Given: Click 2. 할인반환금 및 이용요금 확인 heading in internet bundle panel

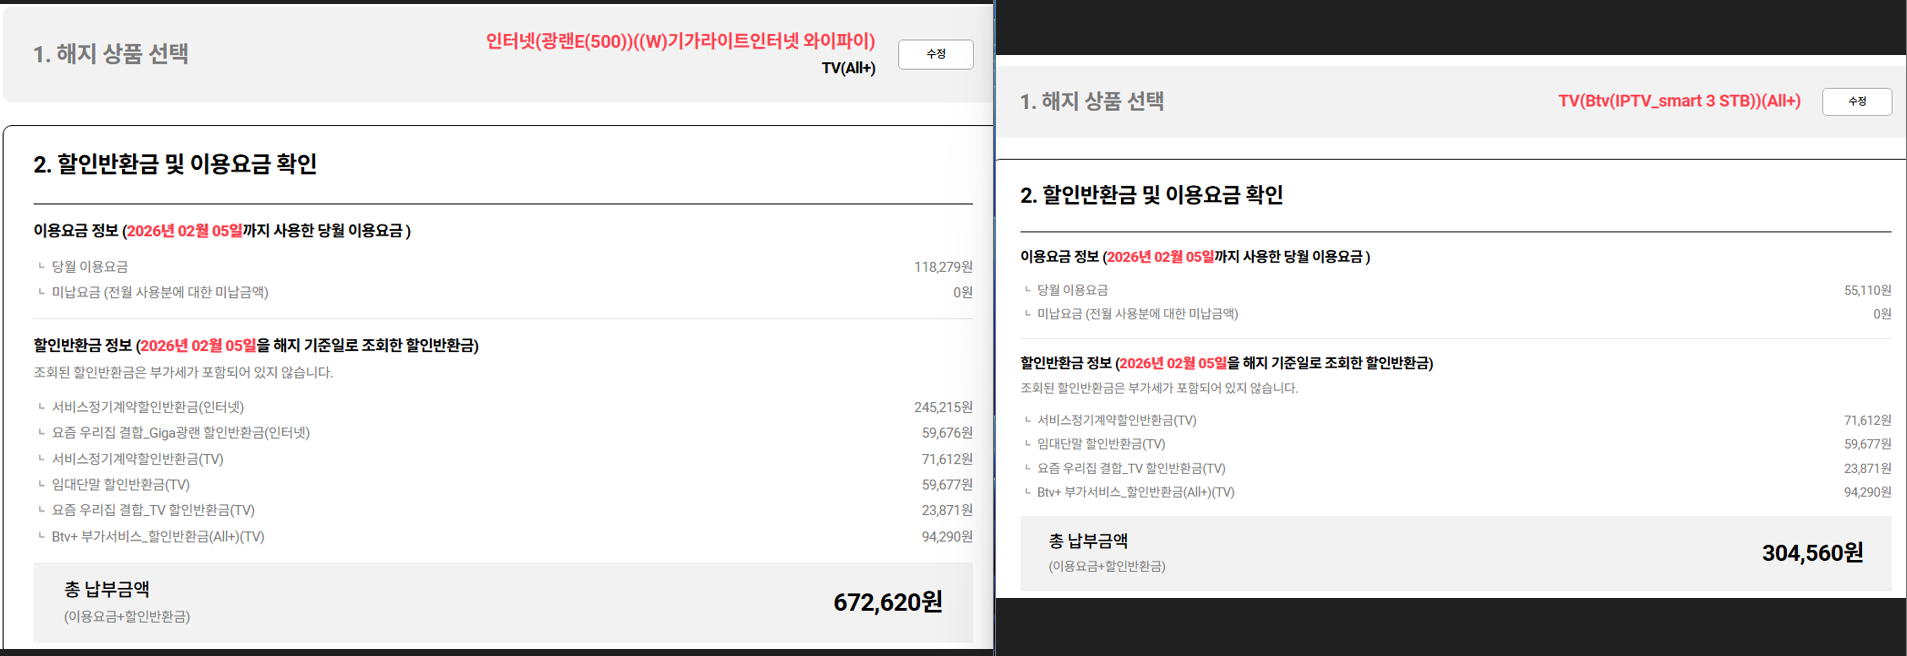Looking at the screenshot, I should tap(175, 164).
